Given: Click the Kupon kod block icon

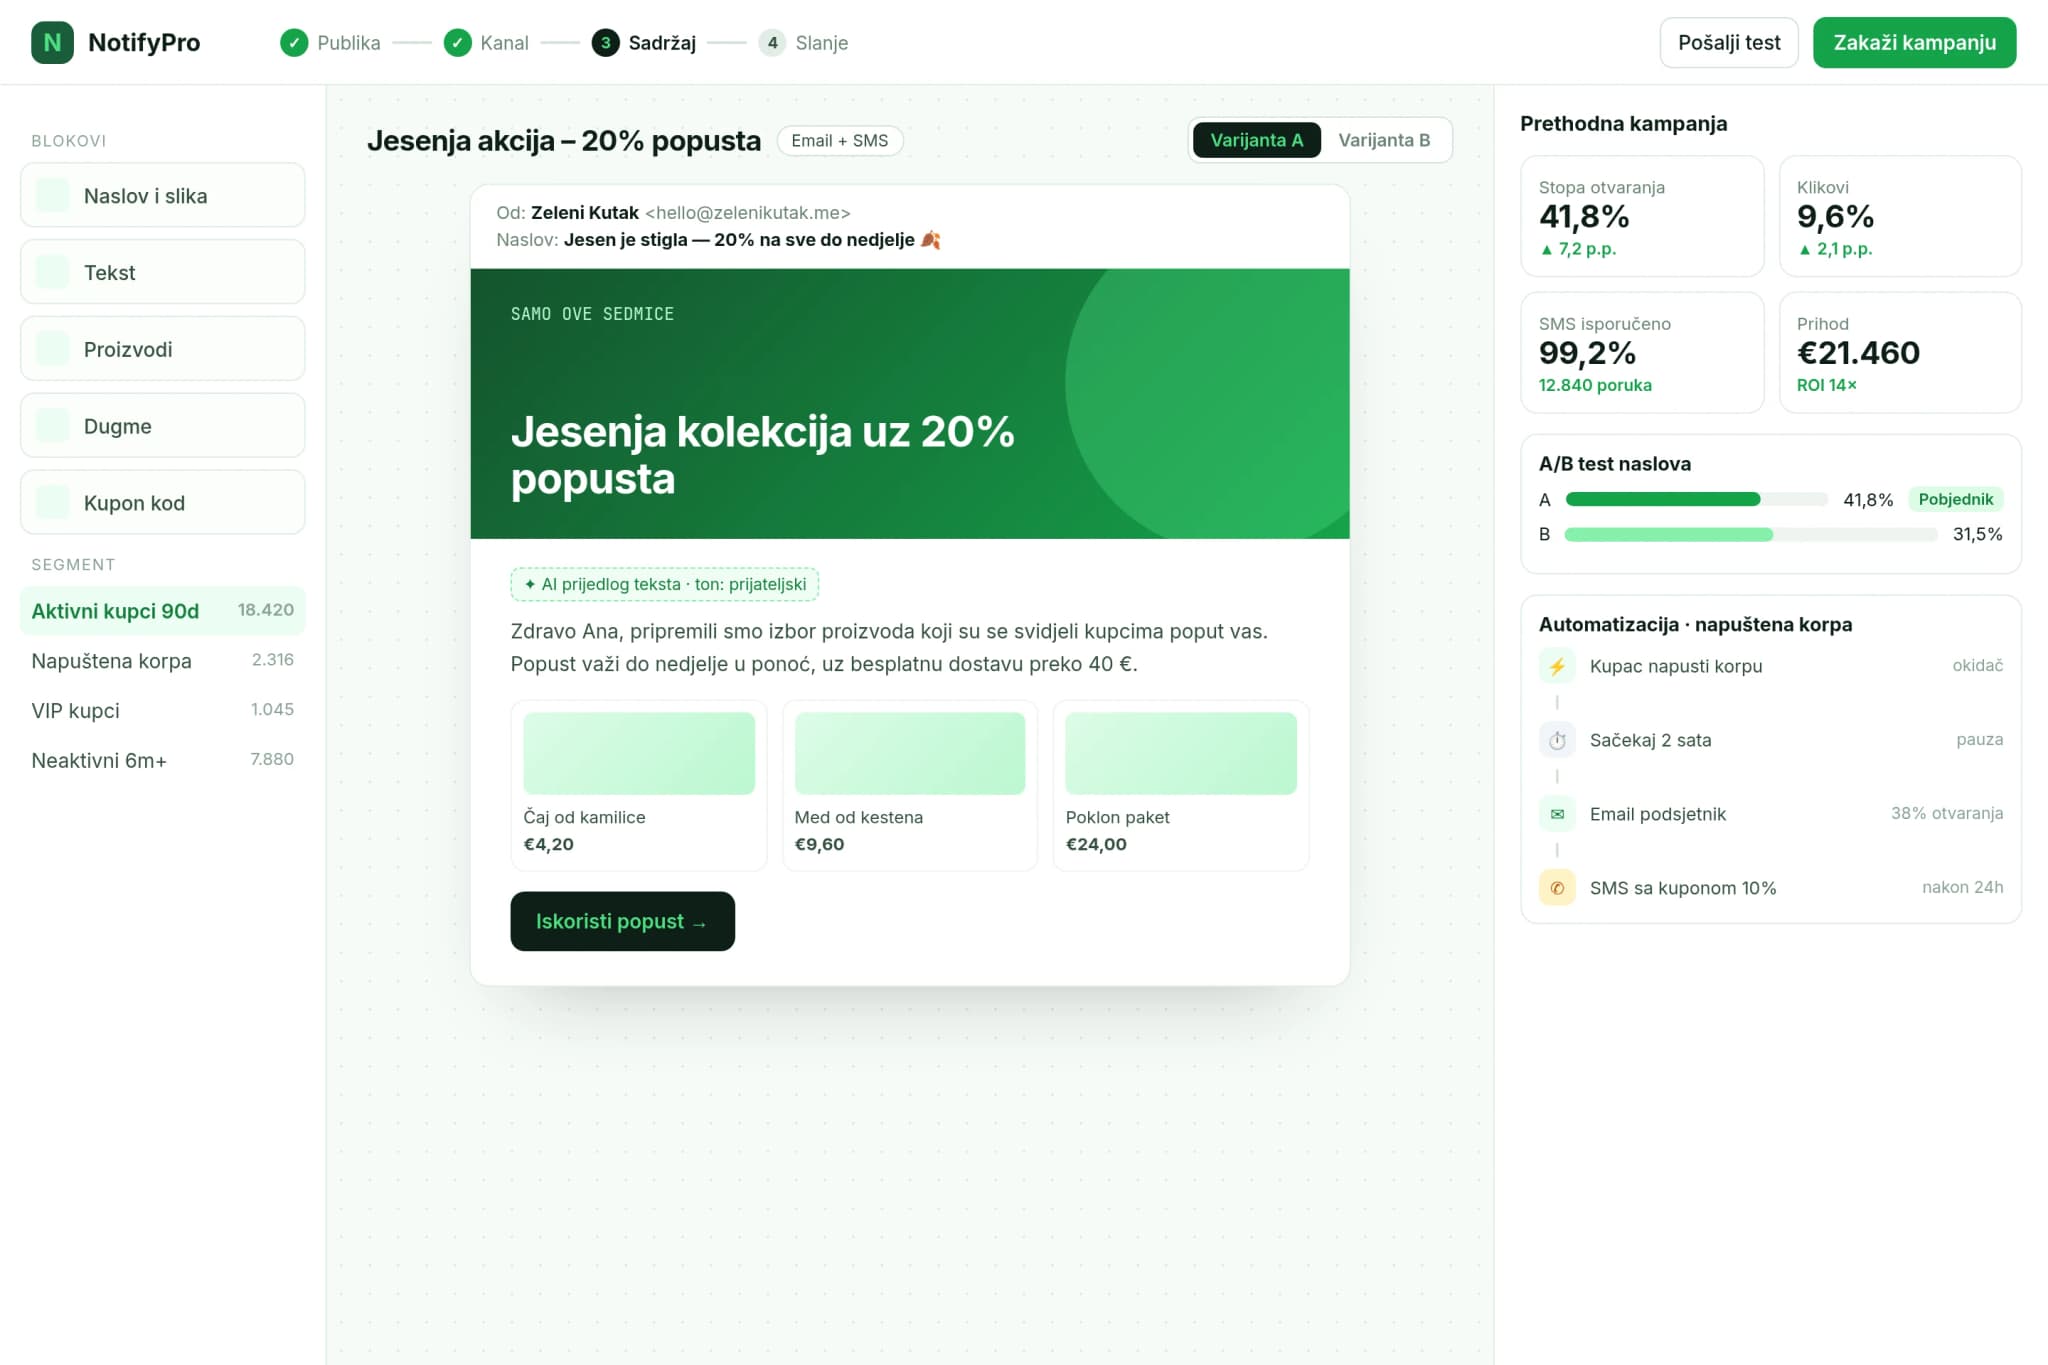Looking at the screenshot, I should 53,502.
